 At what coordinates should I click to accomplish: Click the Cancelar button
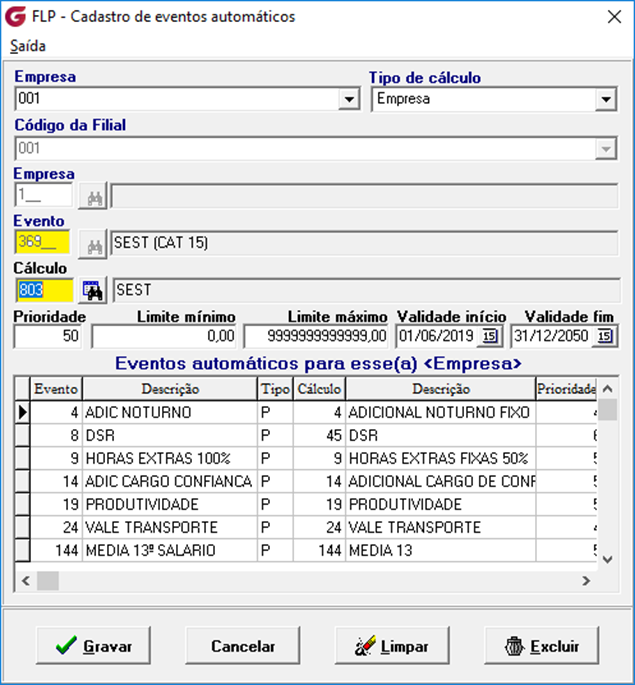[243, 646]
